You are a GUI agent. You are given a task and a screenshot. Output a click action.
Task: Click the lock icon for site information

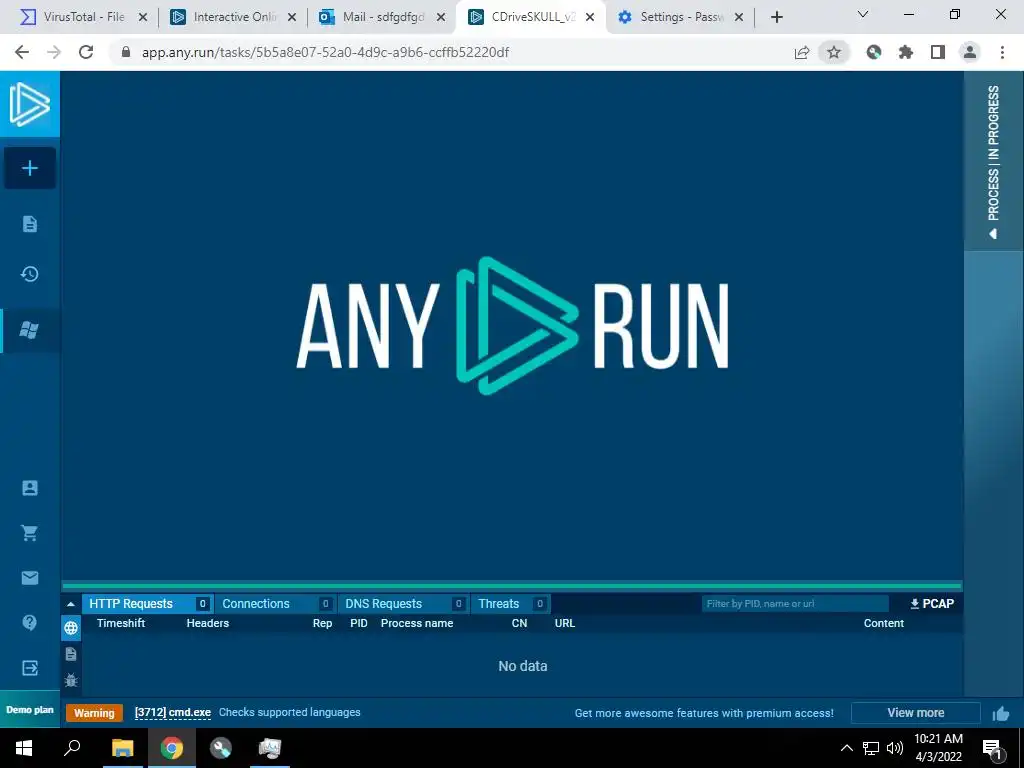coord(125,52)
